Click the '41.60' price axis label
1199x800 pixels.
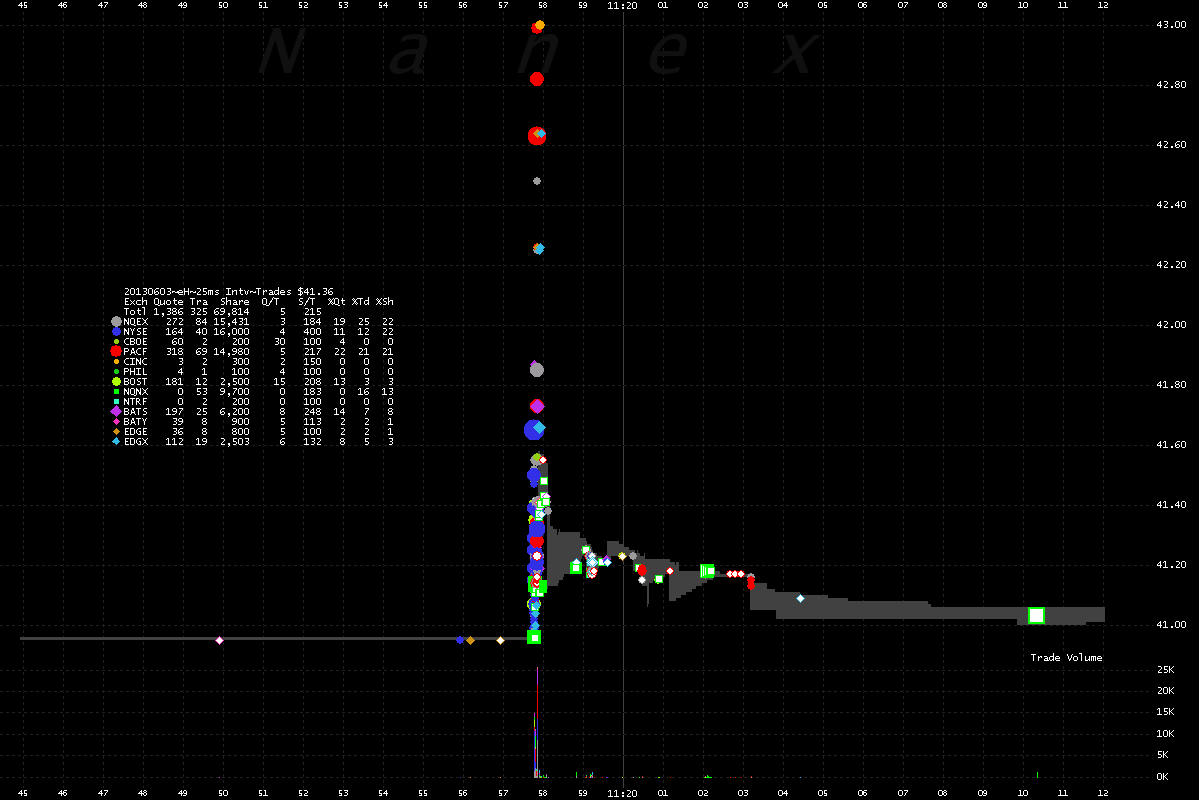click(x=1171, y=444)
